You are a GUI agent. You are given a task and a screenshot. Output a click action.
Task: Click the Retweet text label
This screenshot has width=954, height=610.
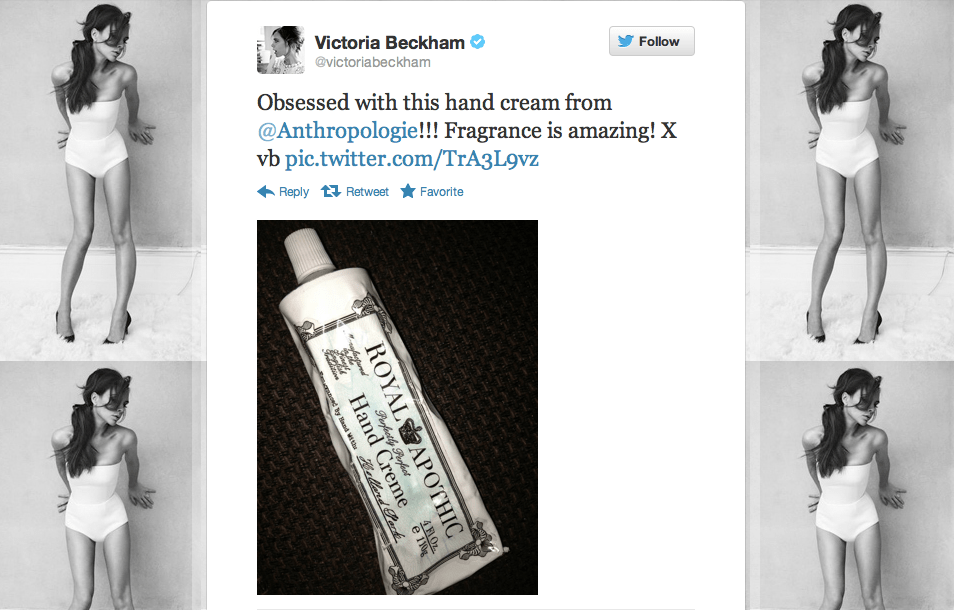(367, 192)
